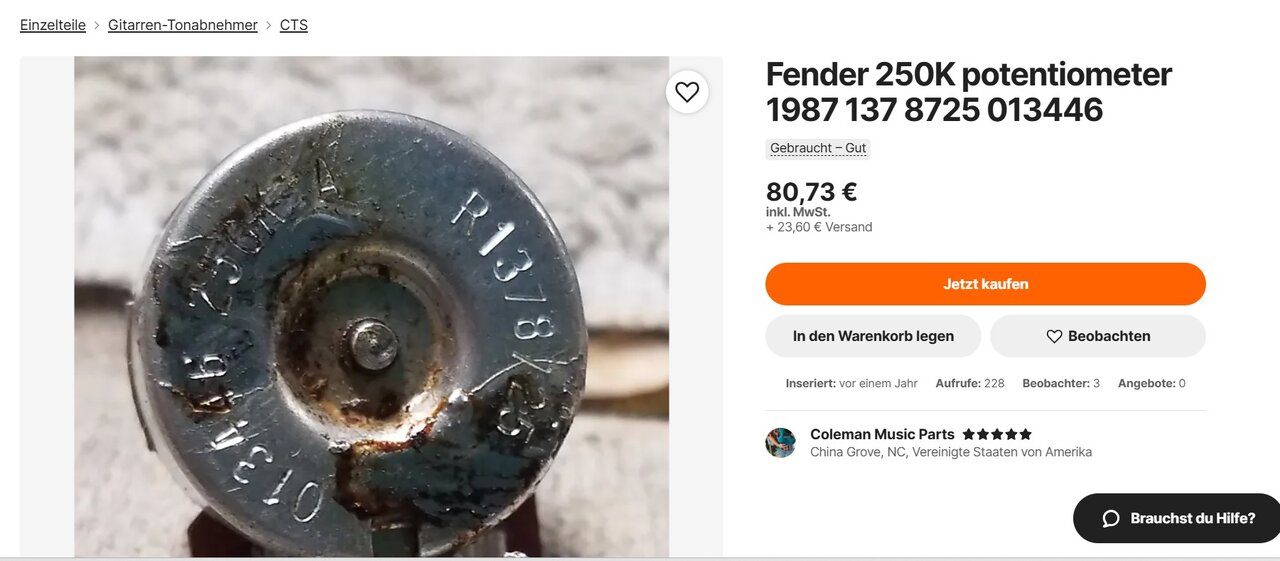The image size is (1280, 561).
Task: Go to Gitarren-Tonabnehmer category
Action: point(183,25)
